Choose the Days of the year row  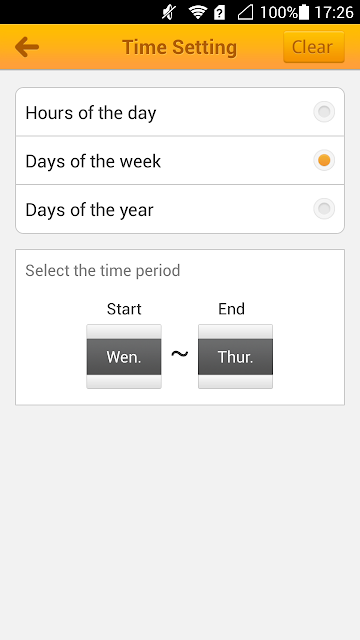[180, 209]
